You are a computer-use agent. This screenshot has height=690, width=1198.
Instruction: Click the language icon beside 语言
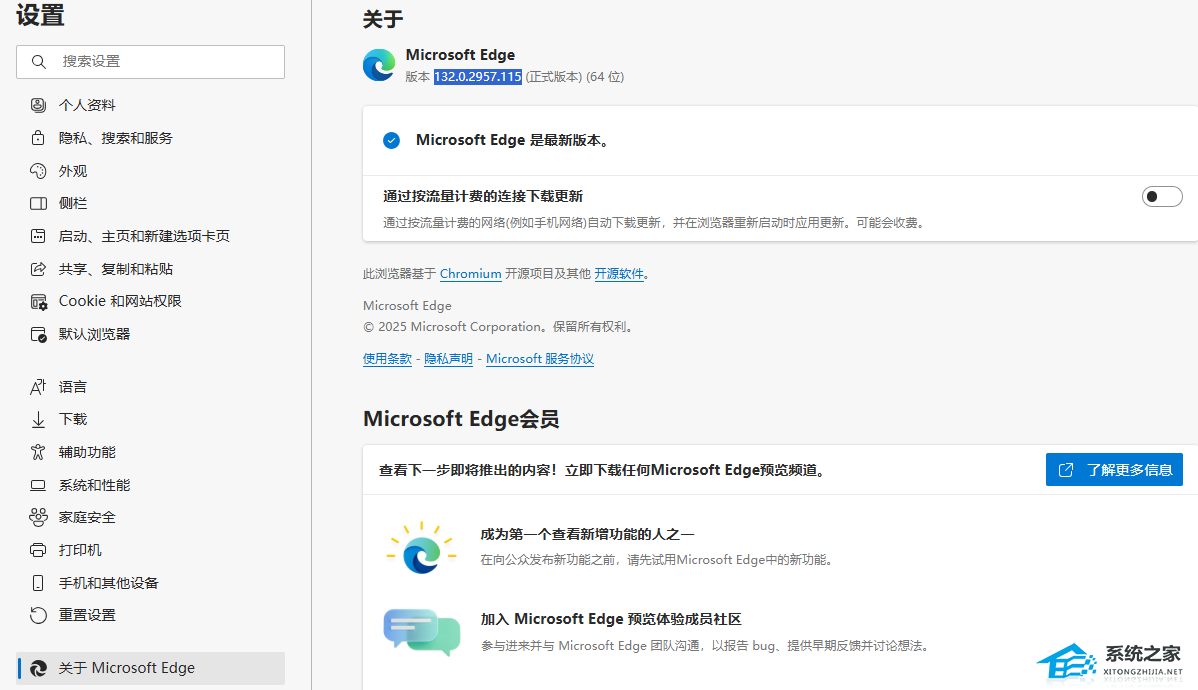(x=38, y=387)
